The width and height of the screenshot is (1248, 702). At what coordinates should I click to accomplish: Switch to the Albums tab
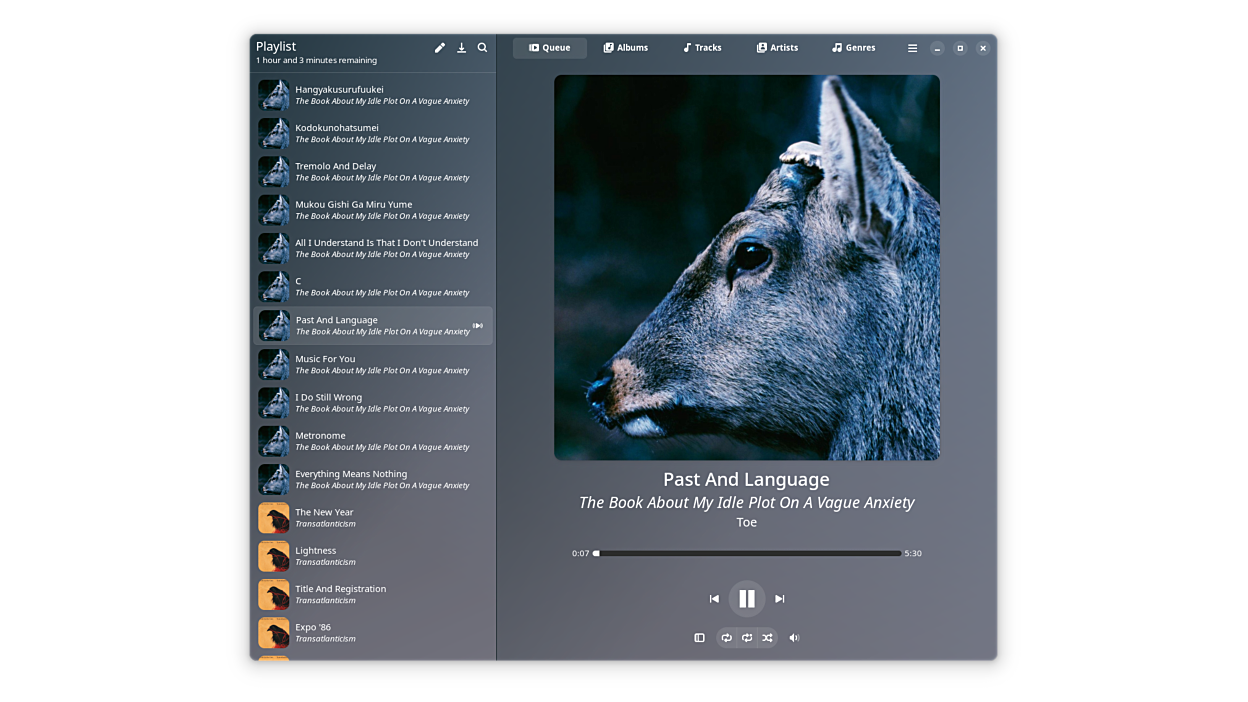pos(626,48)
